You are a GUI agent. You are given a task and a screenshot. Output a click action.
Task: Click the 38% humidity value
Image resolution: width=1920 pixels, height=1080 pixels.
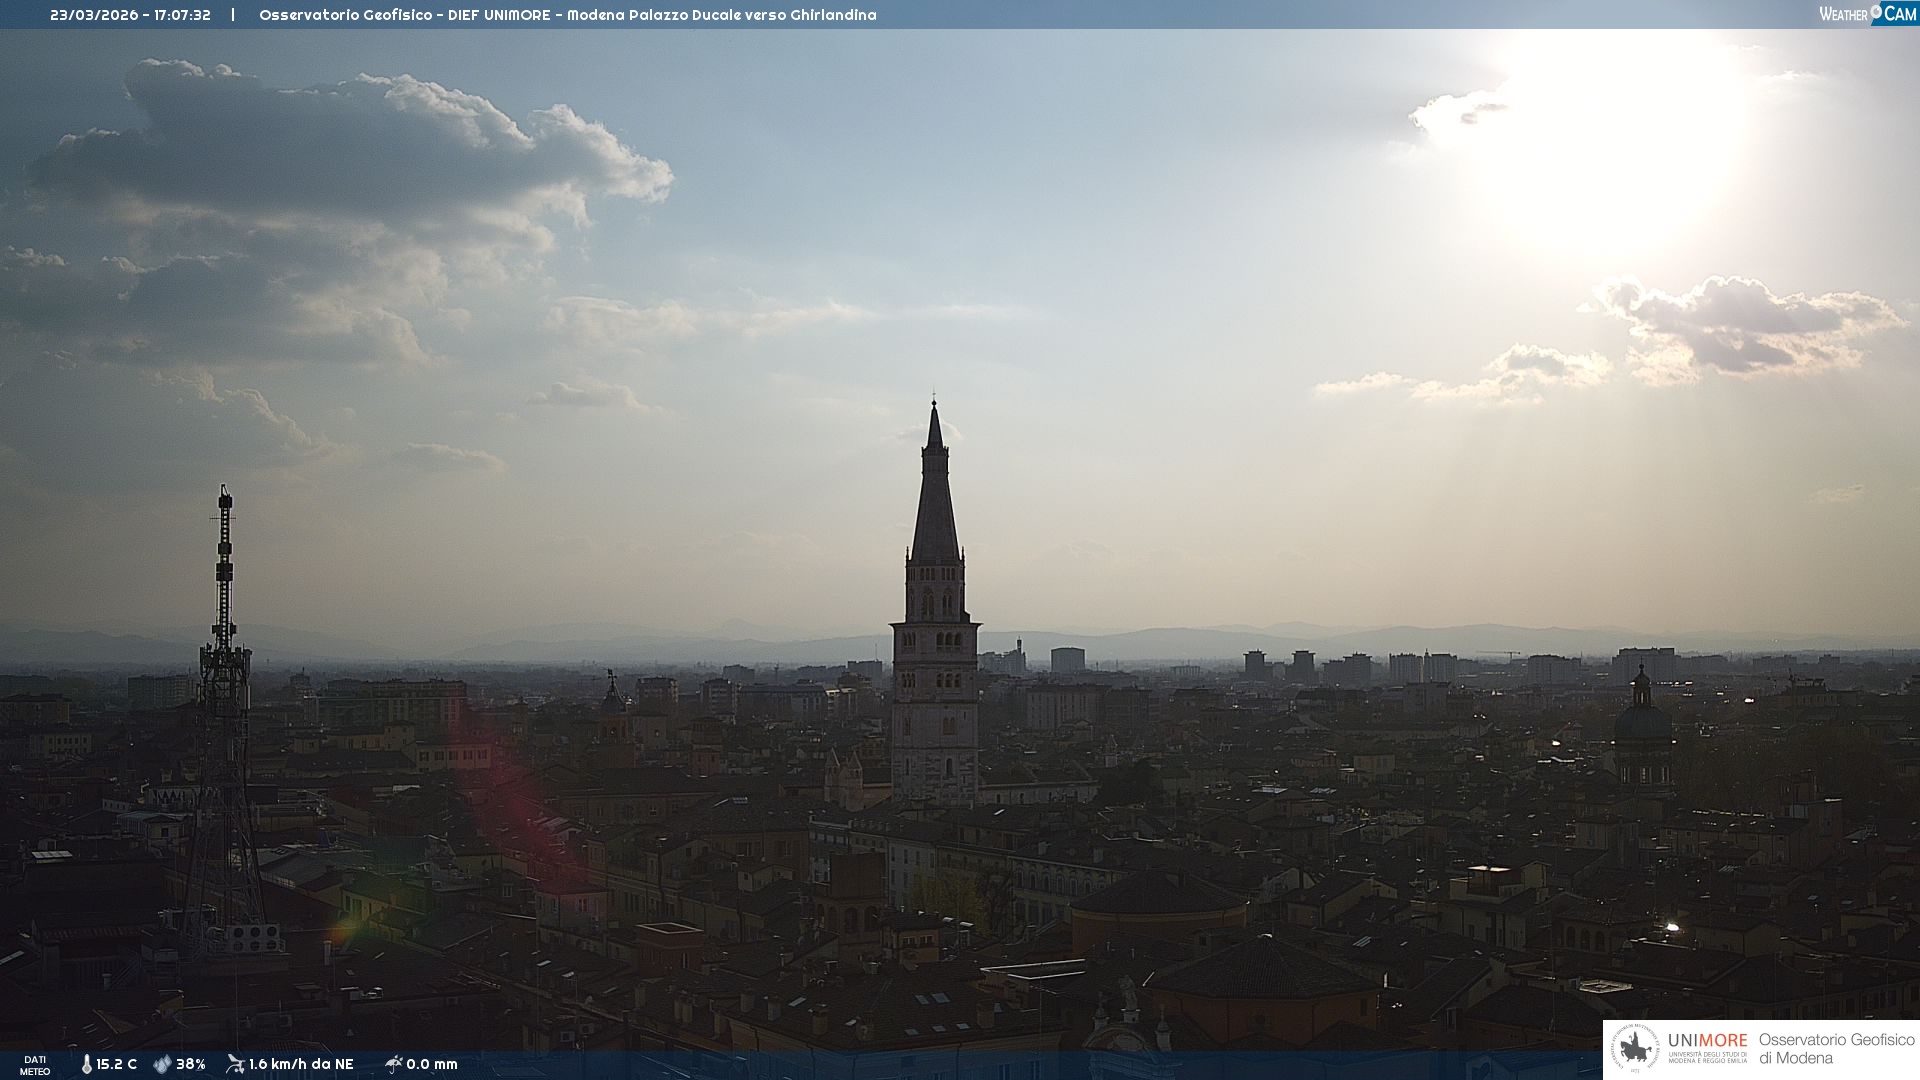pos(190,1064)
